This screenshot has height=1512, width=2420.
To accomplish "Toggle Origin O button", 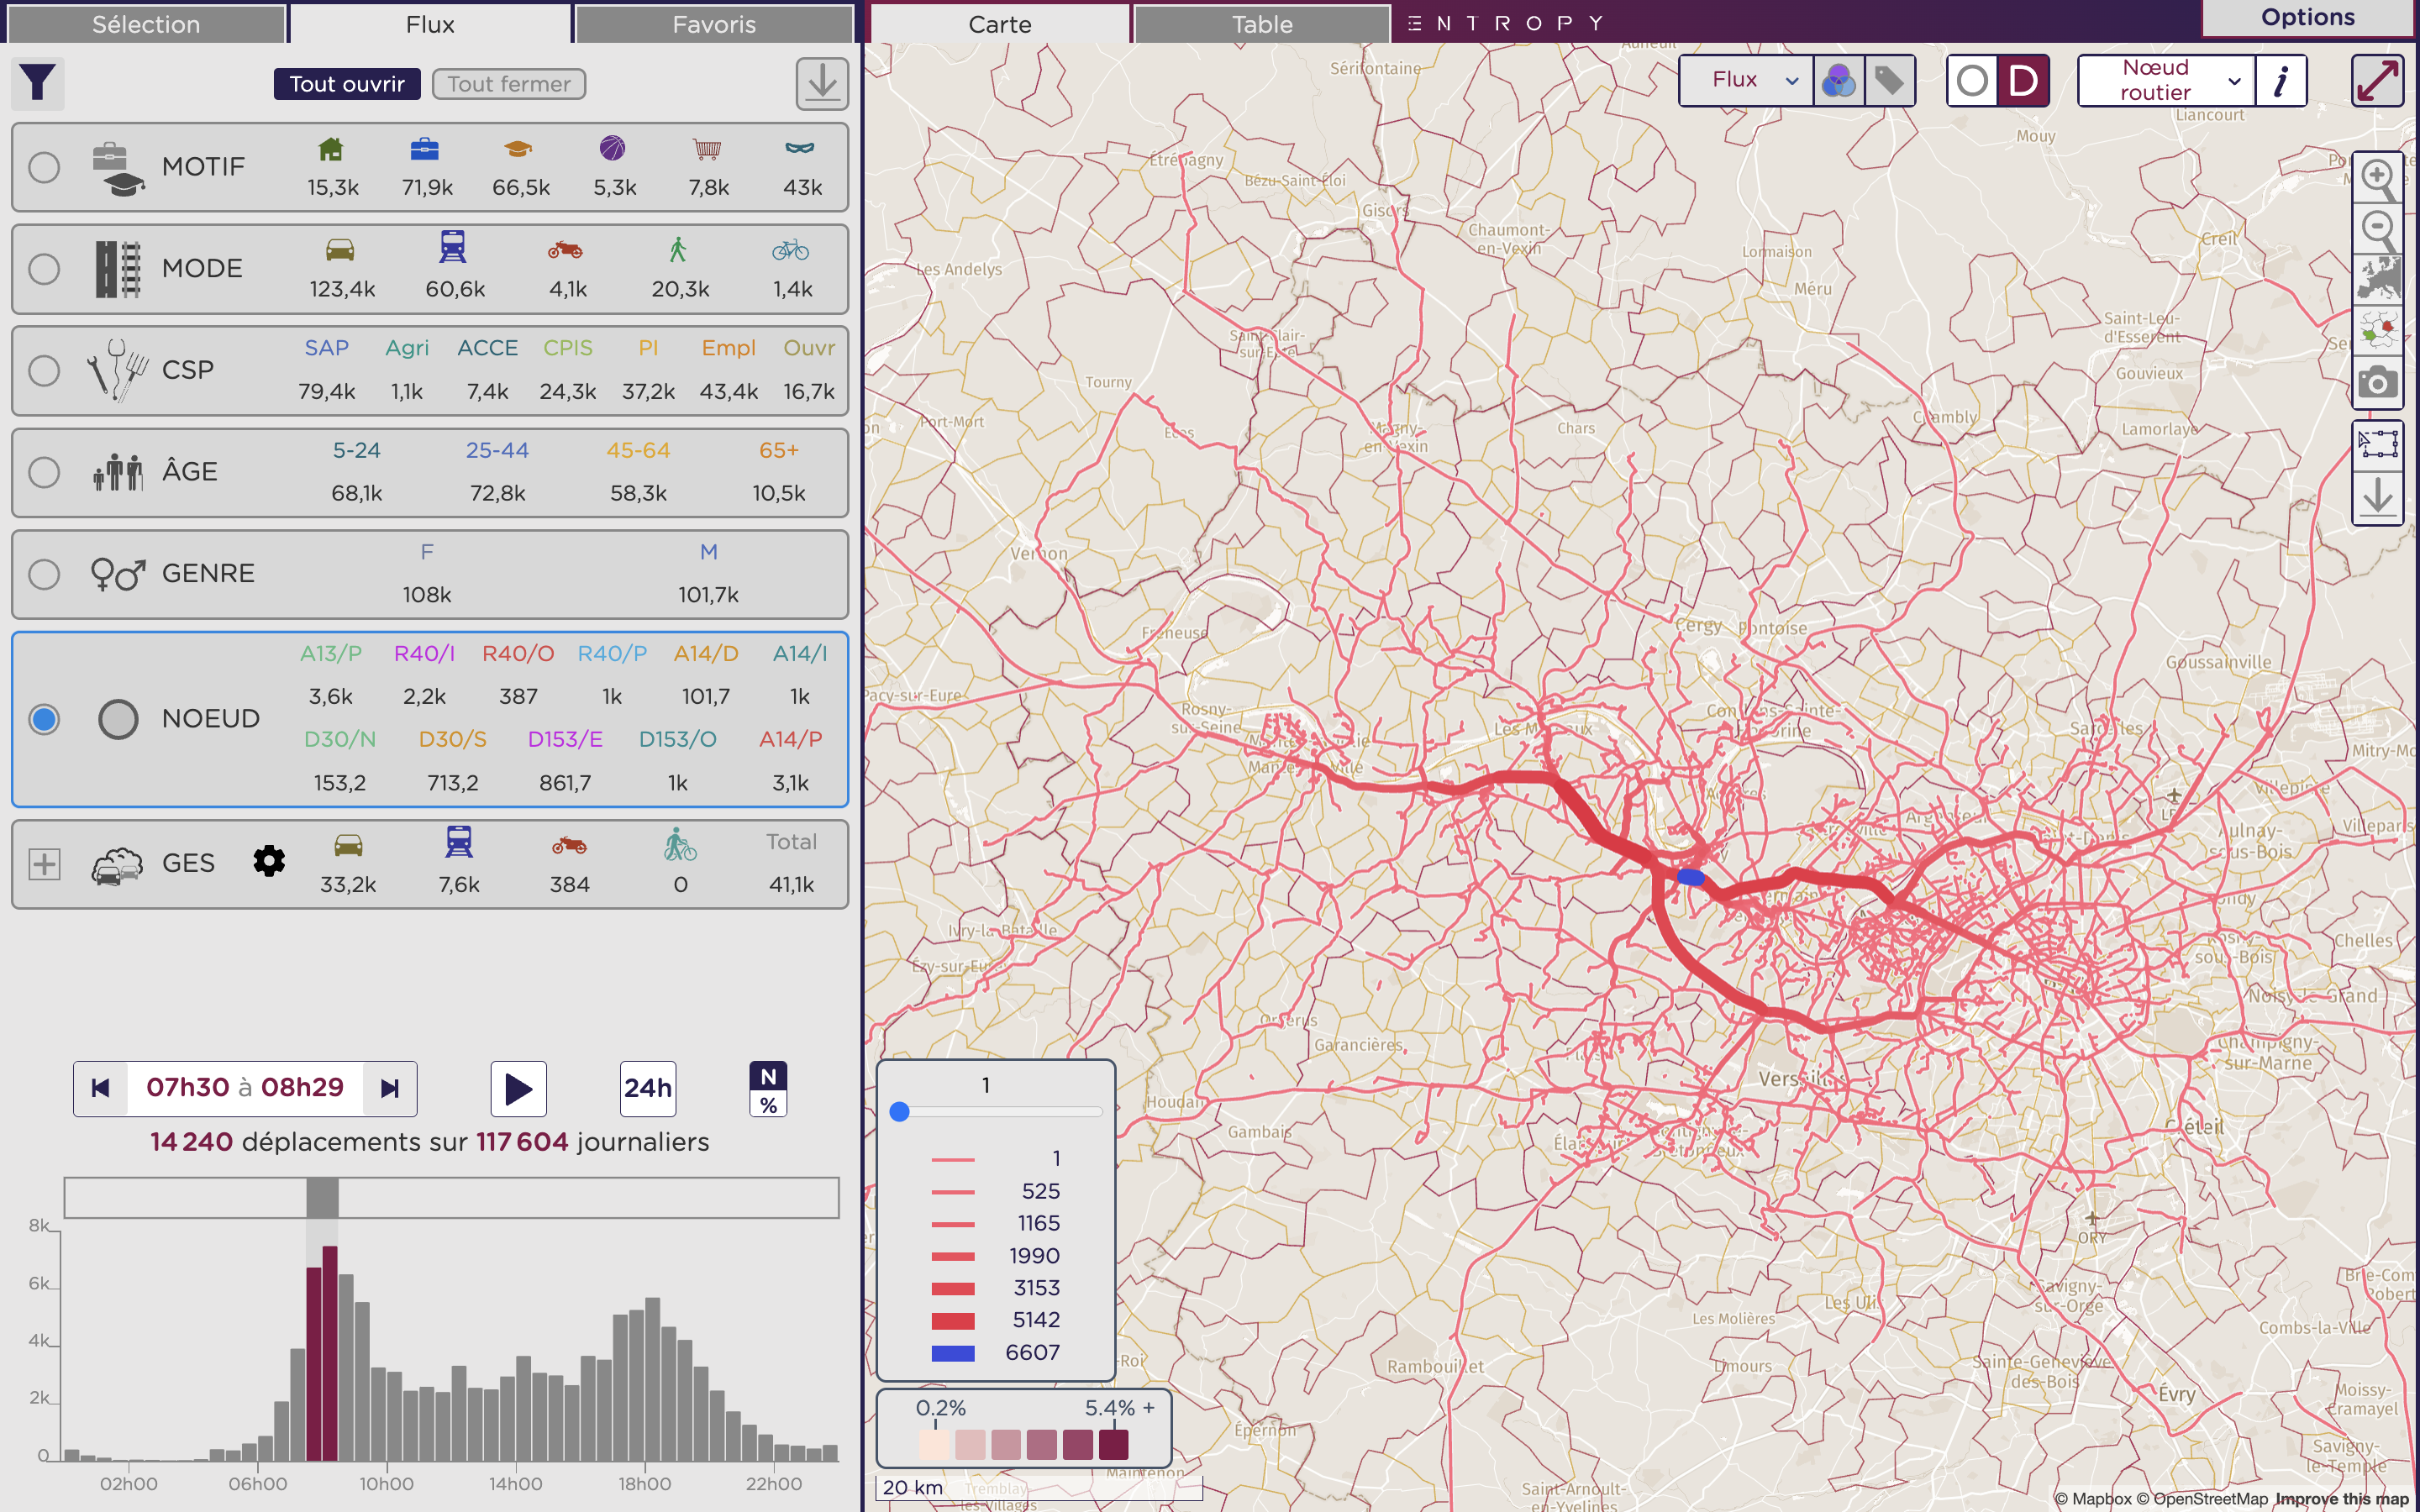I will click(x=1972, y=80).
